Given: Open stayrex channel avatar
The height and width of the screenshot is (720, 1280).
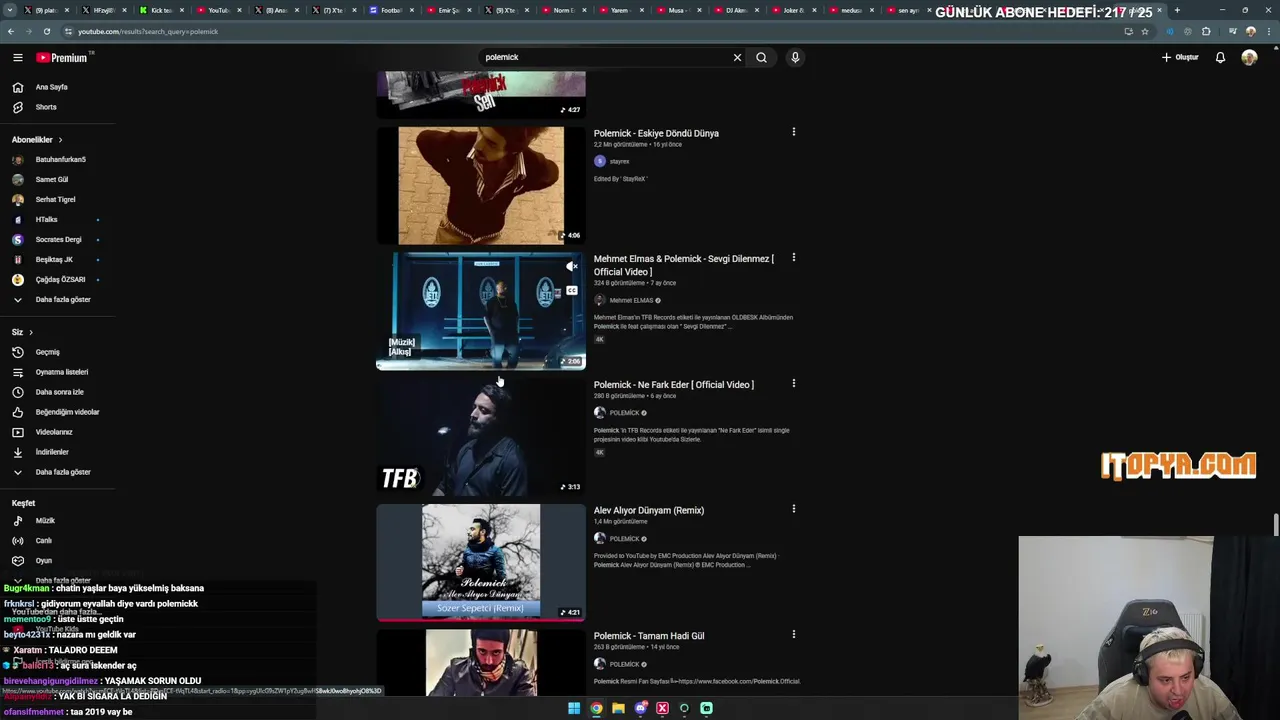Looking at the screenshot, I should tap(600, 161).
